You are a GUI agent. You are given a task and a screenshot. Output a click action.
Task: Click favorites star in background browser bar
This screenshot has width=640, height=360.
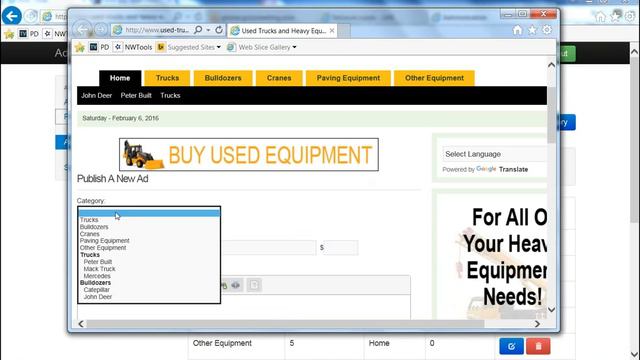click(9, 34)
